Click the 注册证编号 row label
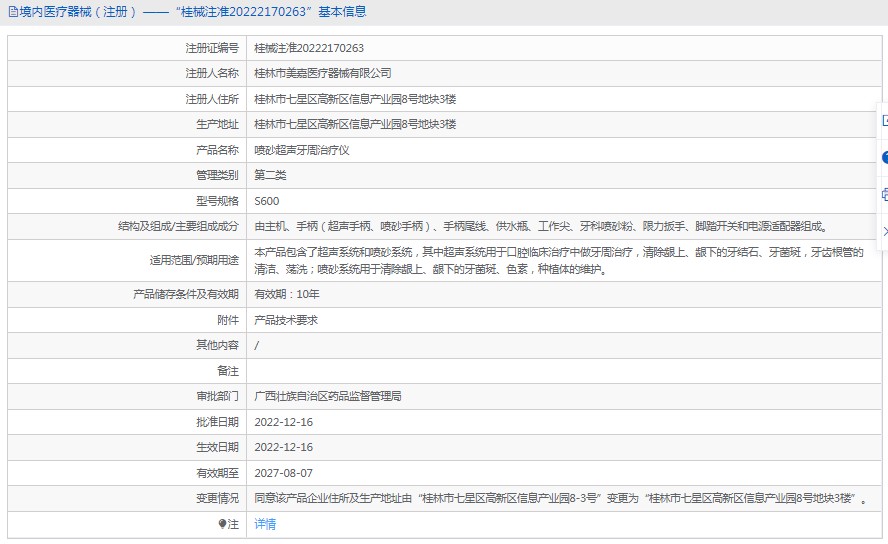 212,48
